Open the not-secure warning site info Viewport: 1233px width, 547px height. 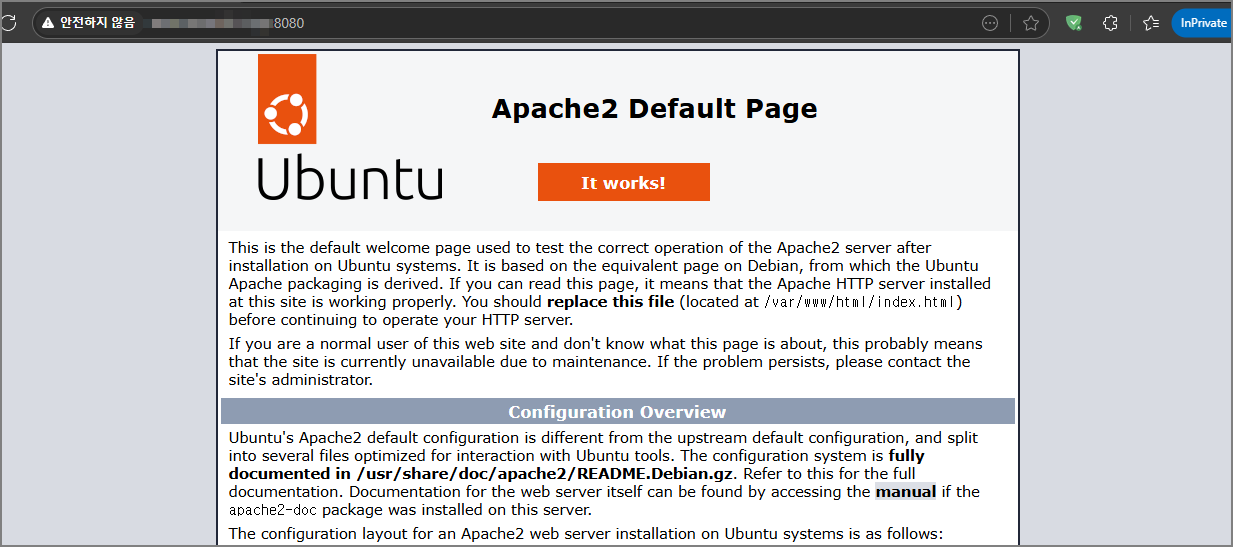pyautogui.click(x=88, y=23)
